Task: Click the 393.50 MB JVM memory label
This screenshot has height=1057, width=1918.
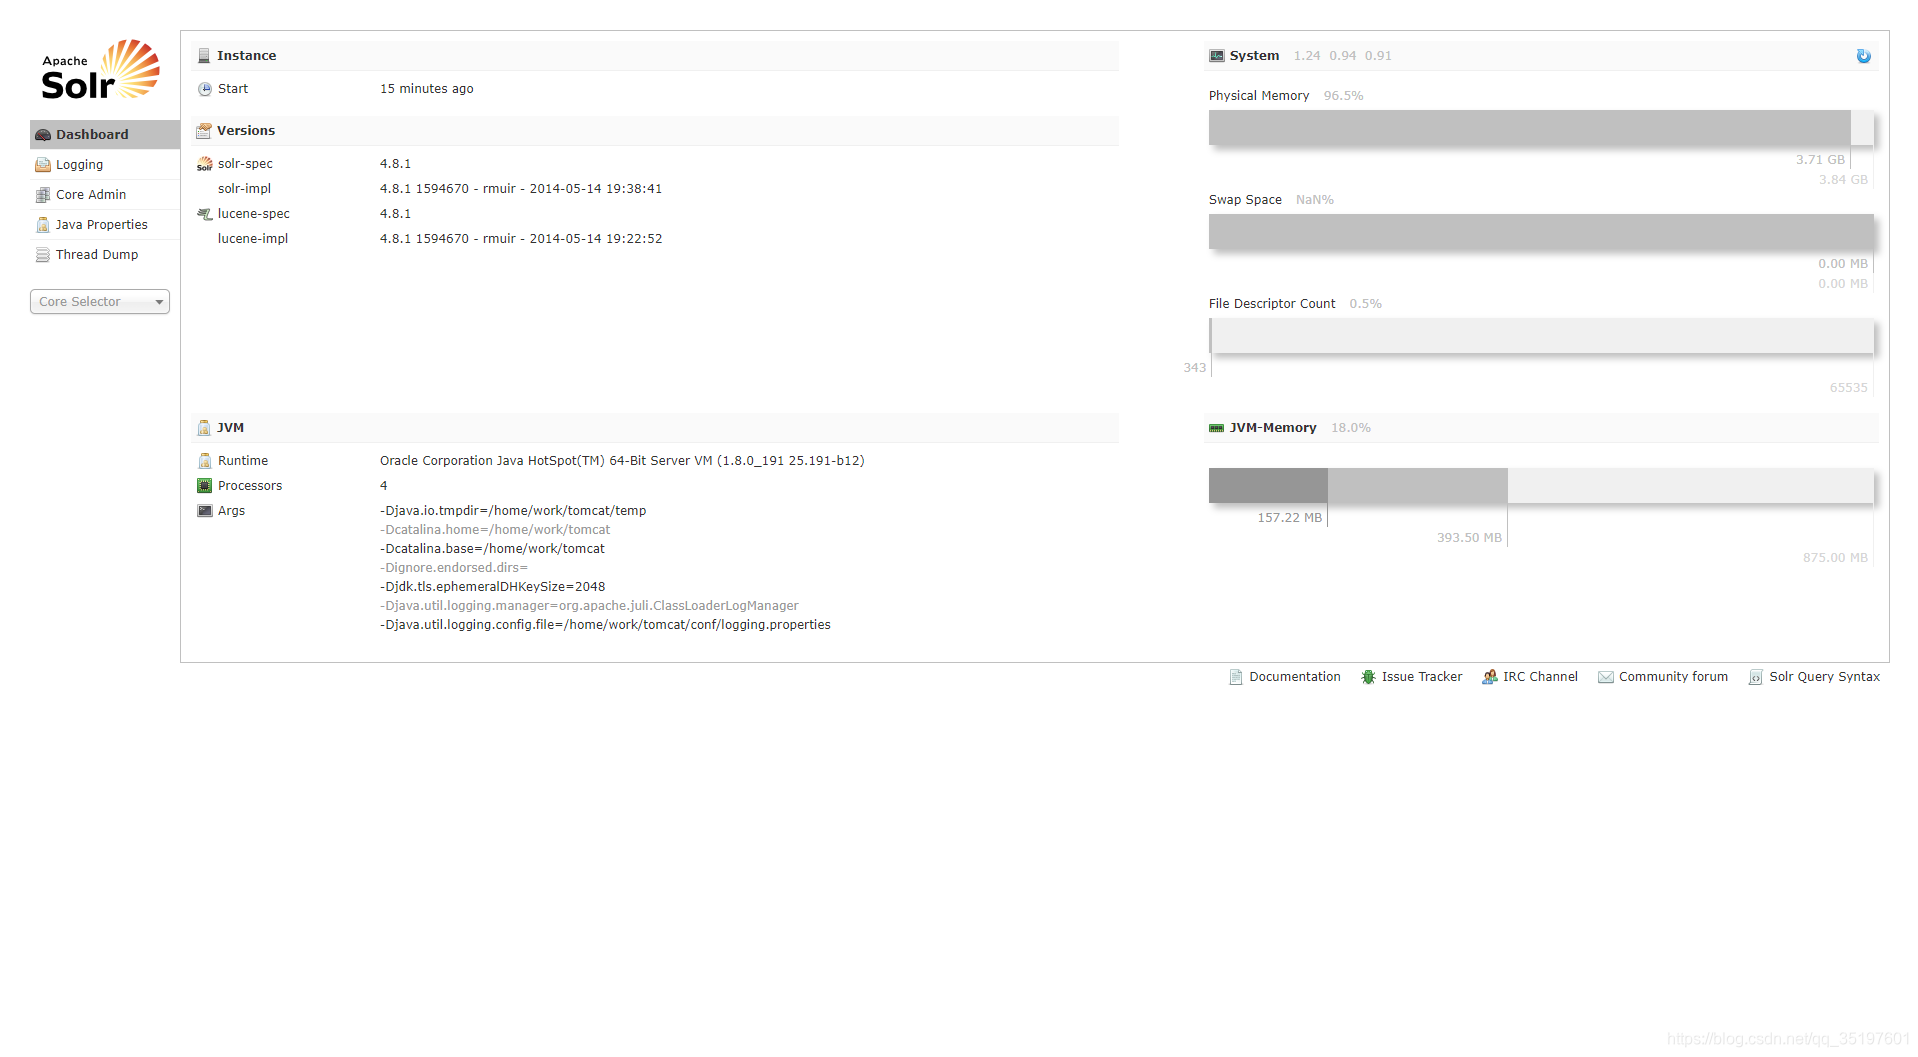Action: point(1469,538)
